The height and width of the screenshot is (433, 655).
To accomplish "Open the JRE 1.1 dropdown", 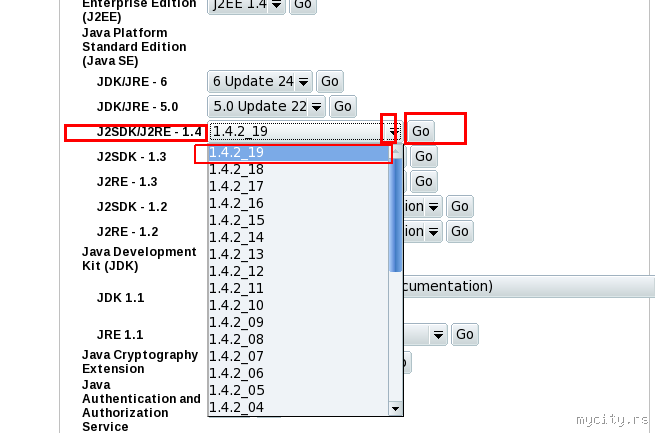I will click(x=425, y=335).
